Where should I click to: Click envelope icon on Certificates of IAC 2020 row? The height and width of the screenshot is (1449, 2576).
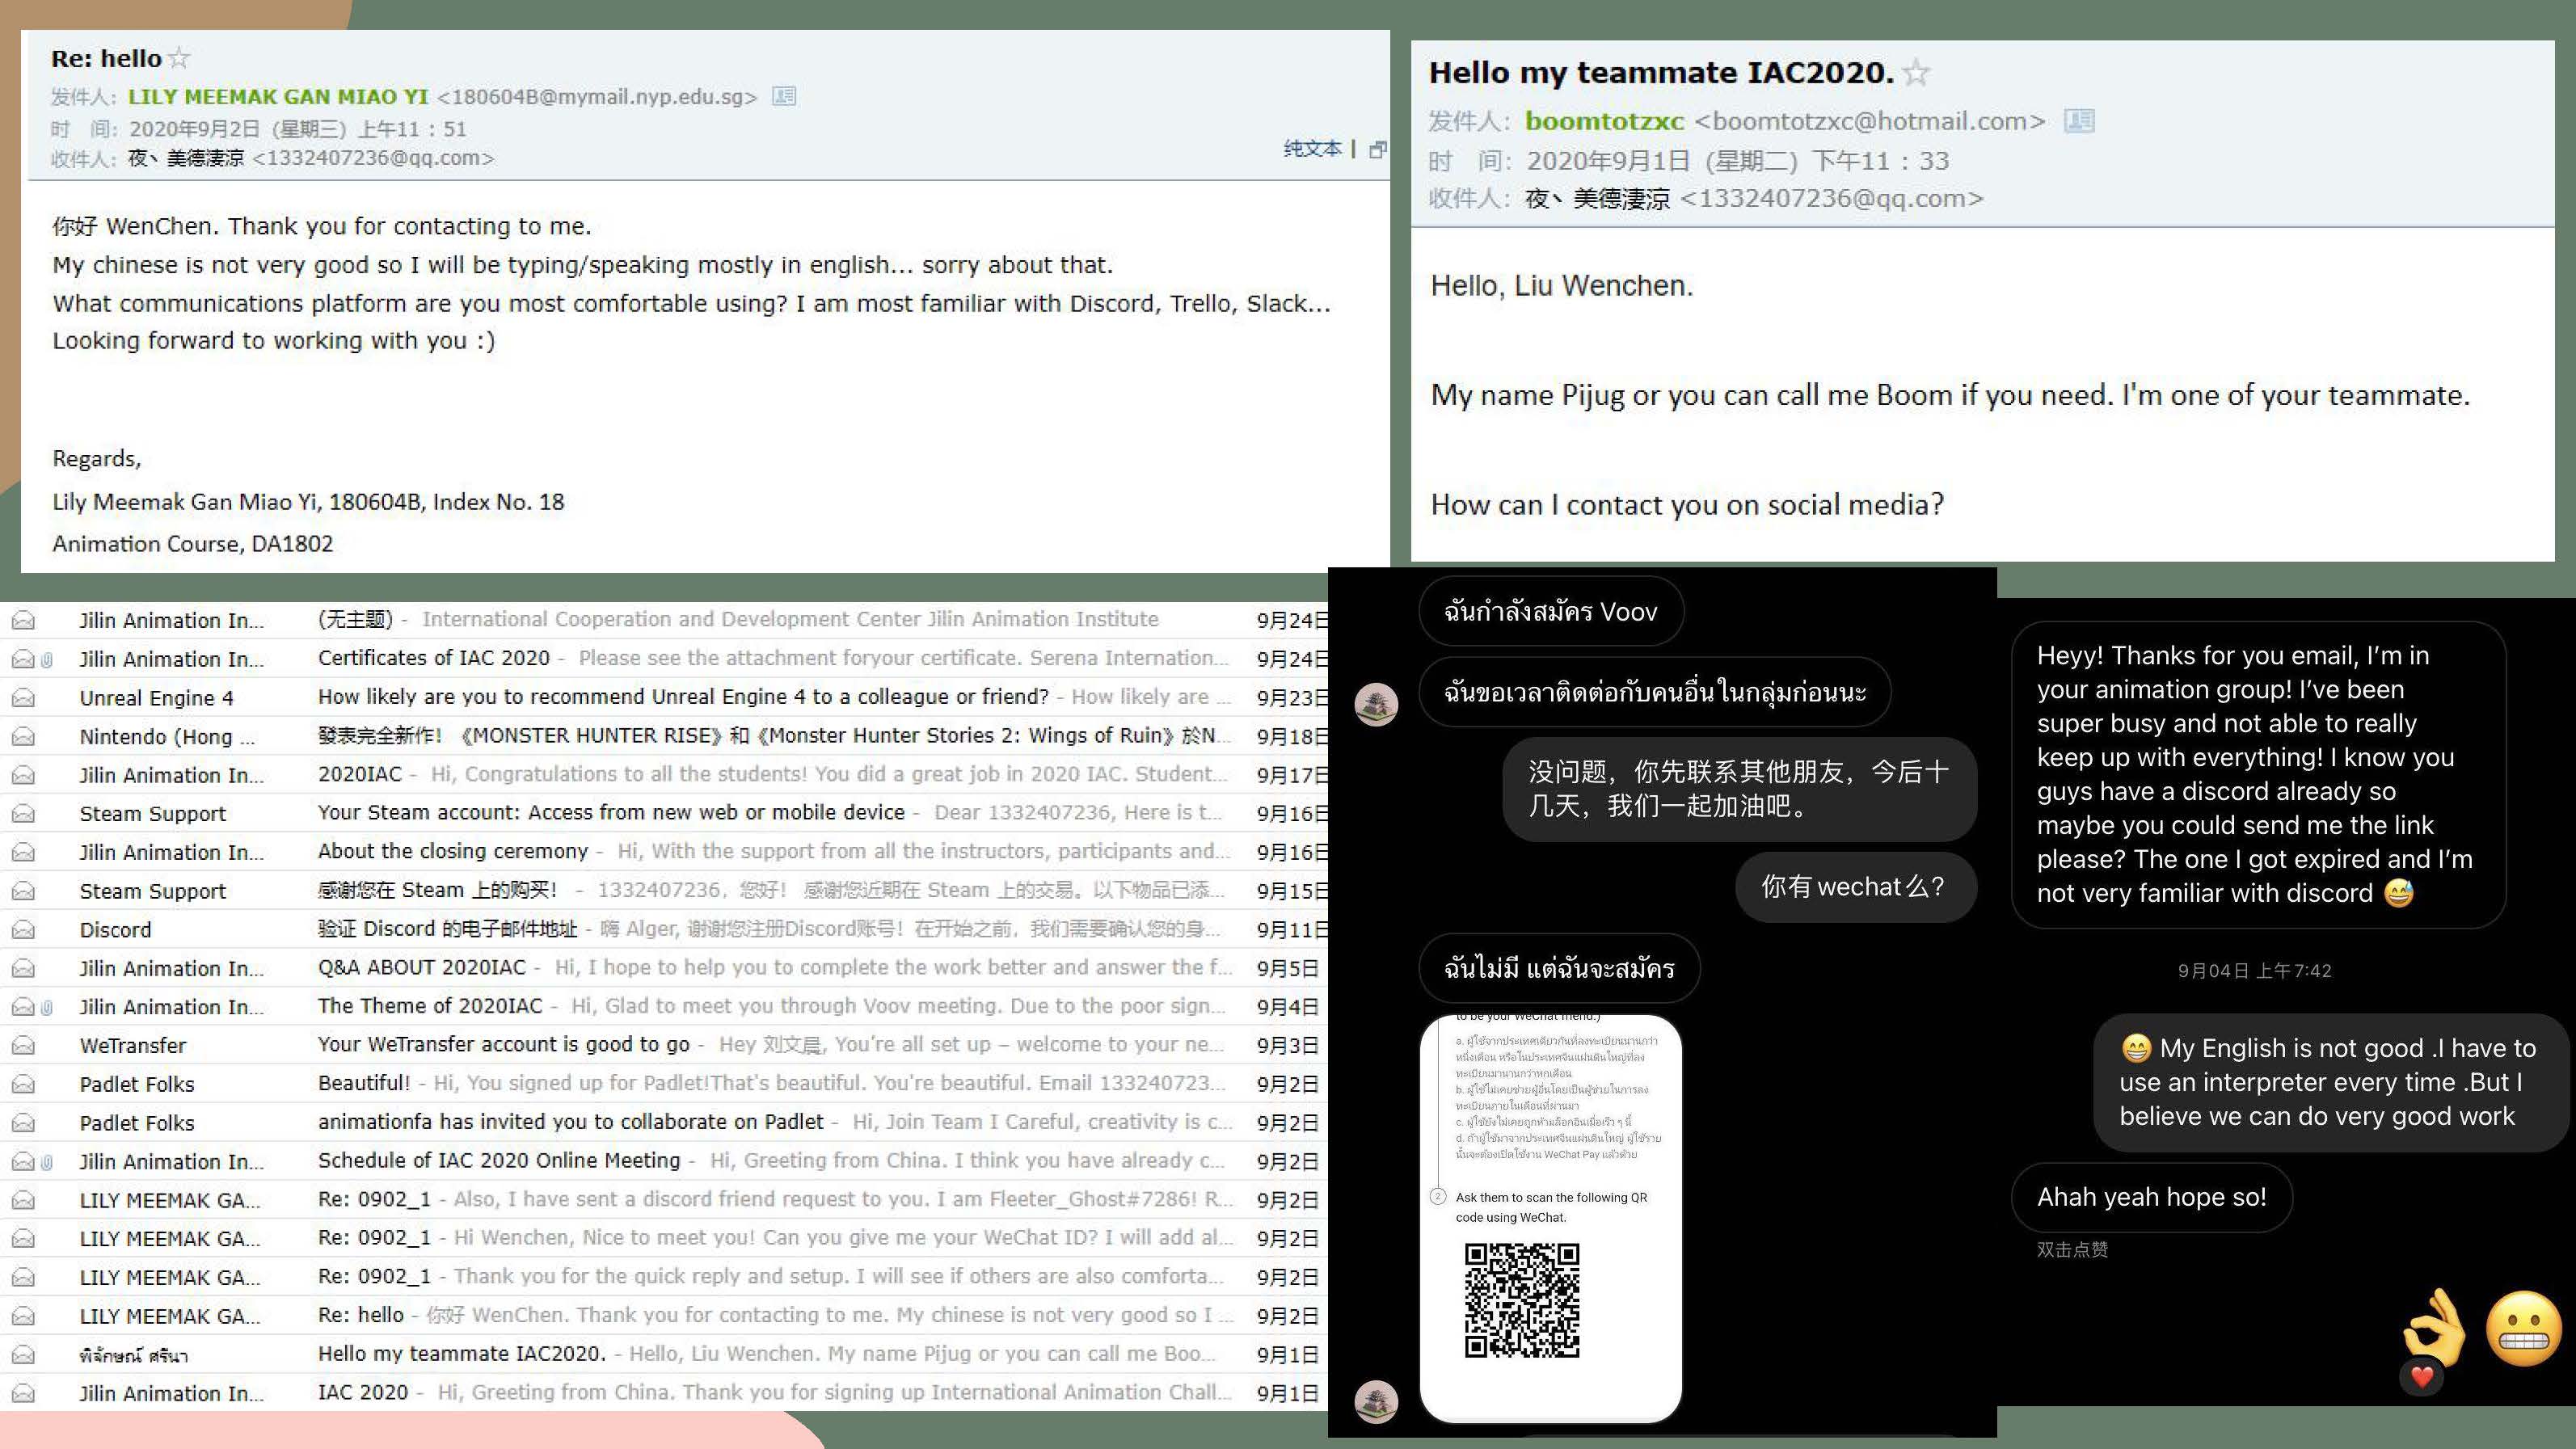[x=23, y=659]
